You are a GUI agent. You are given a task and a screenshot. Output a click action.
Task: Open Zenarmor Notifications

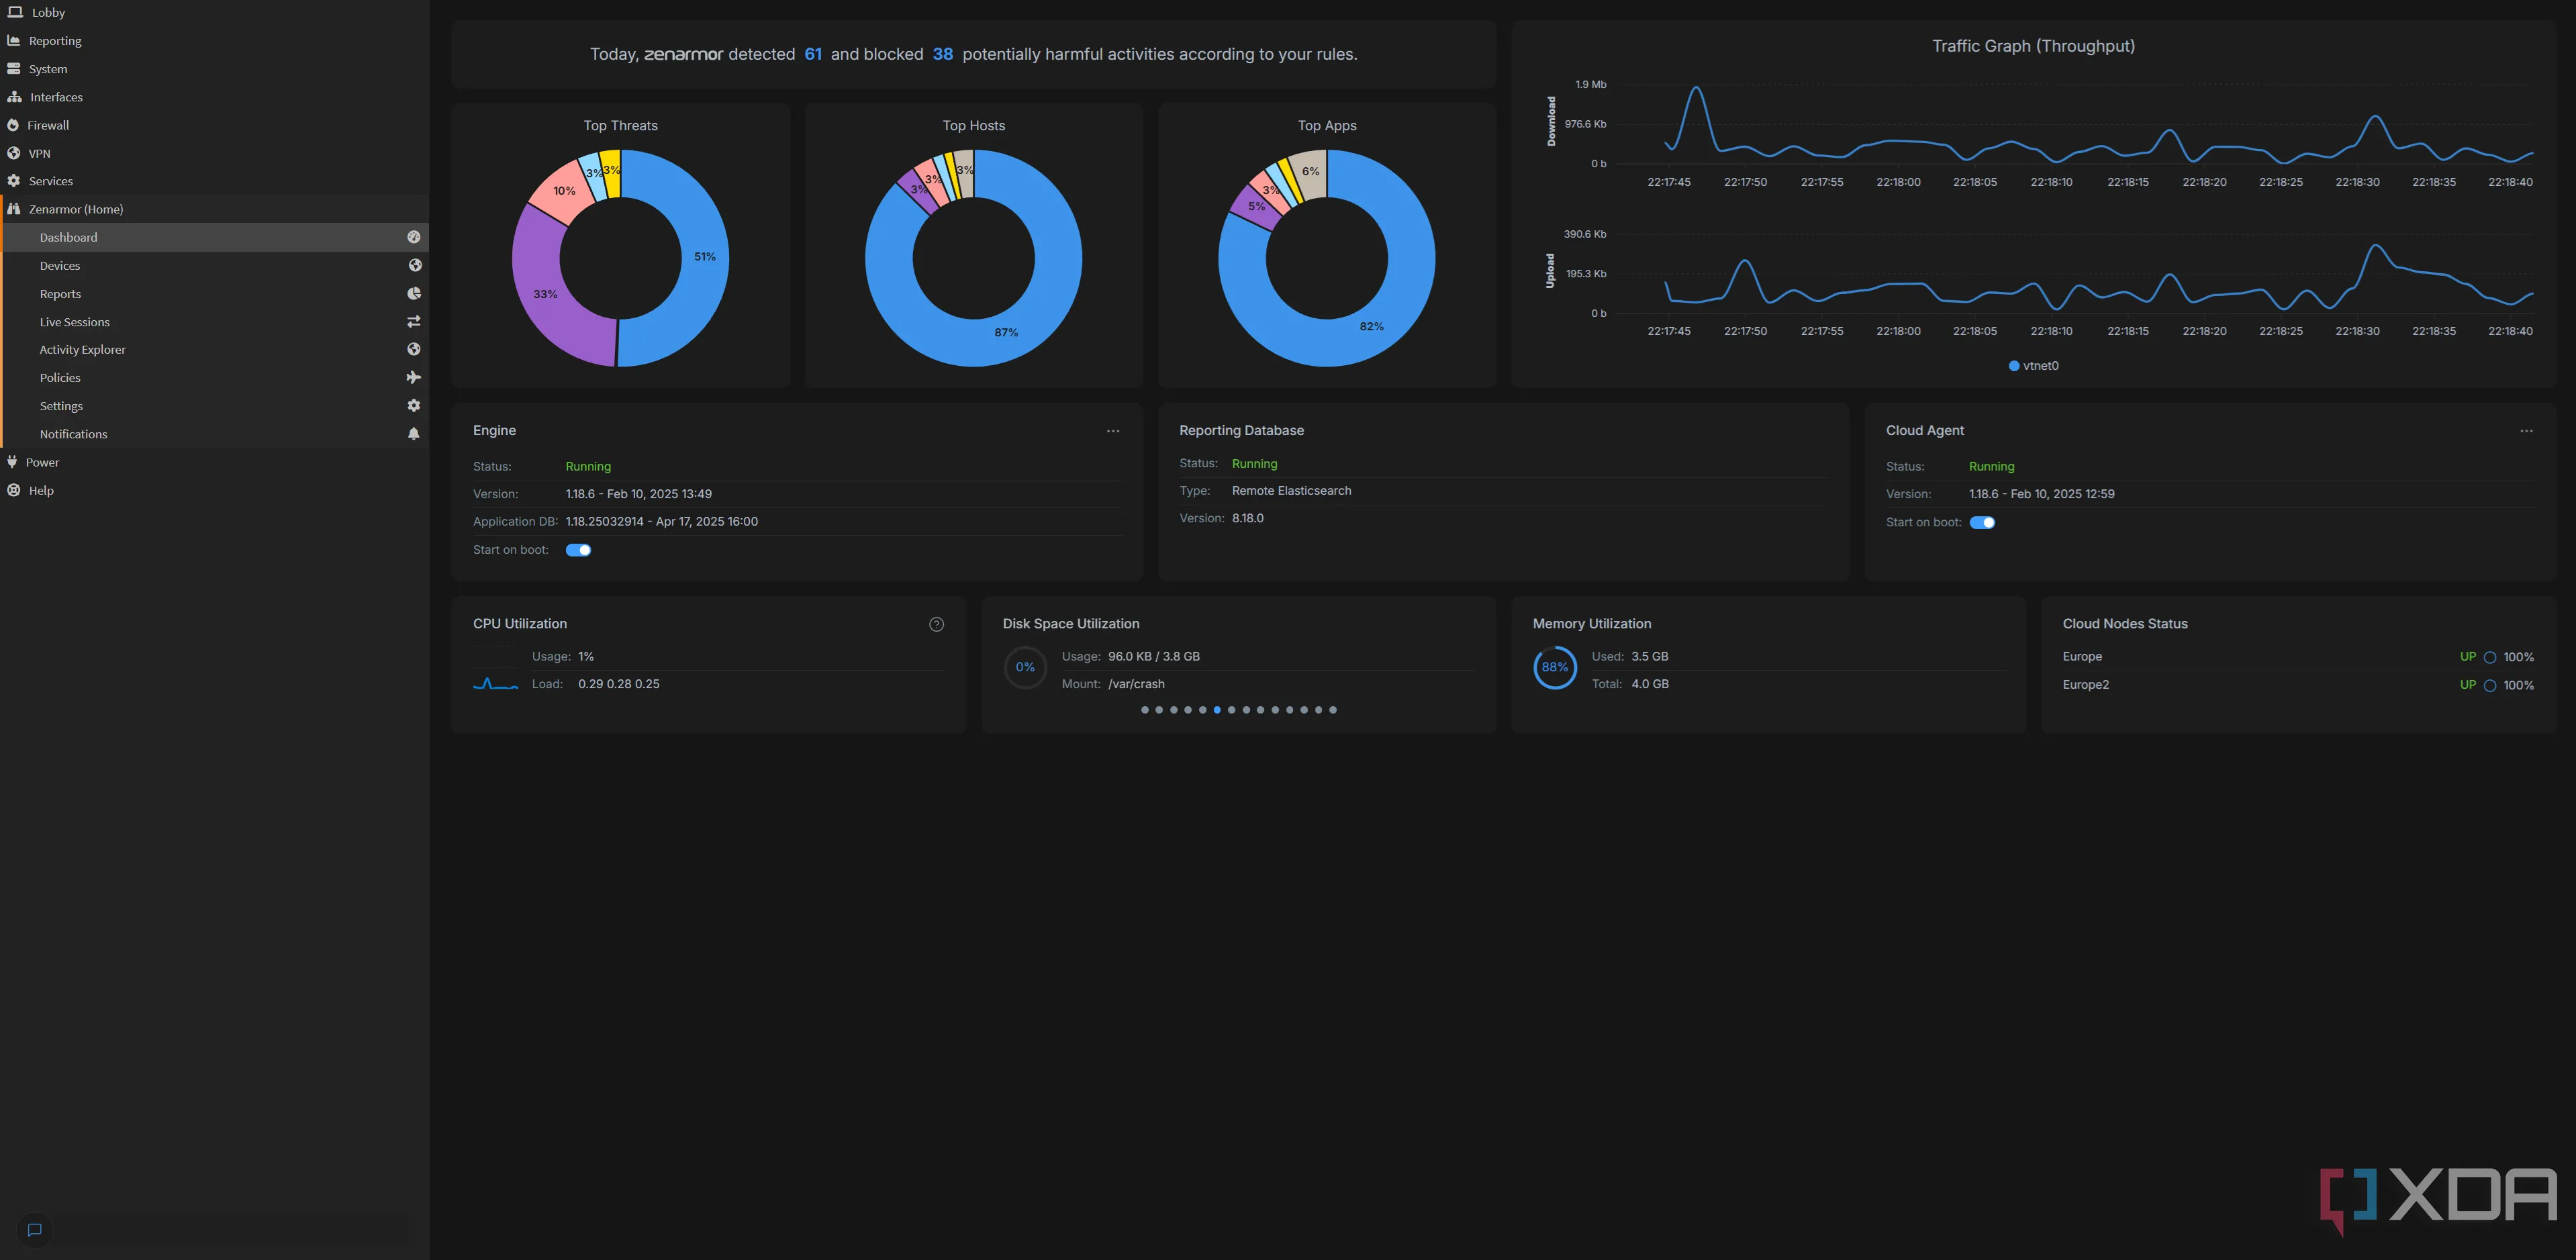tap(216, 434)
